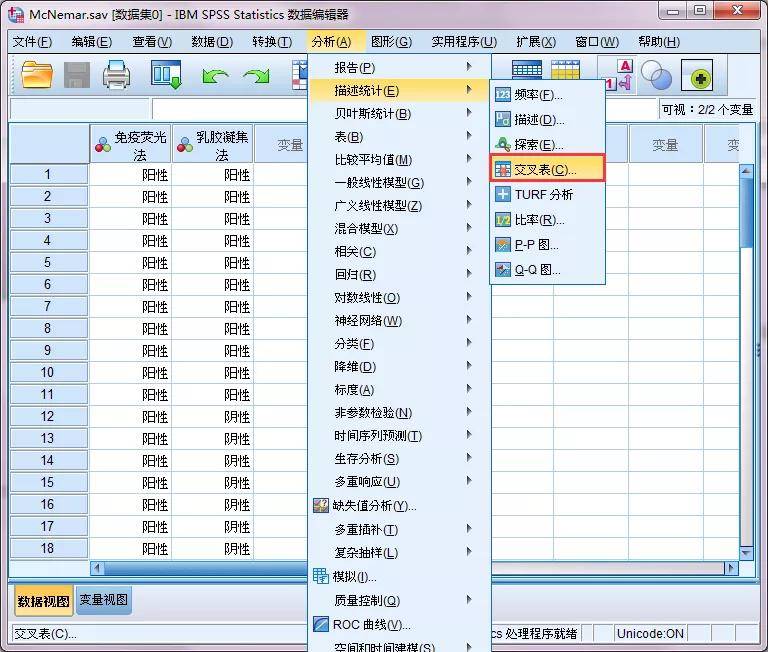Switch to 数据视图 tab
This screenshot has height=652, width=768.
coord(43,601)
